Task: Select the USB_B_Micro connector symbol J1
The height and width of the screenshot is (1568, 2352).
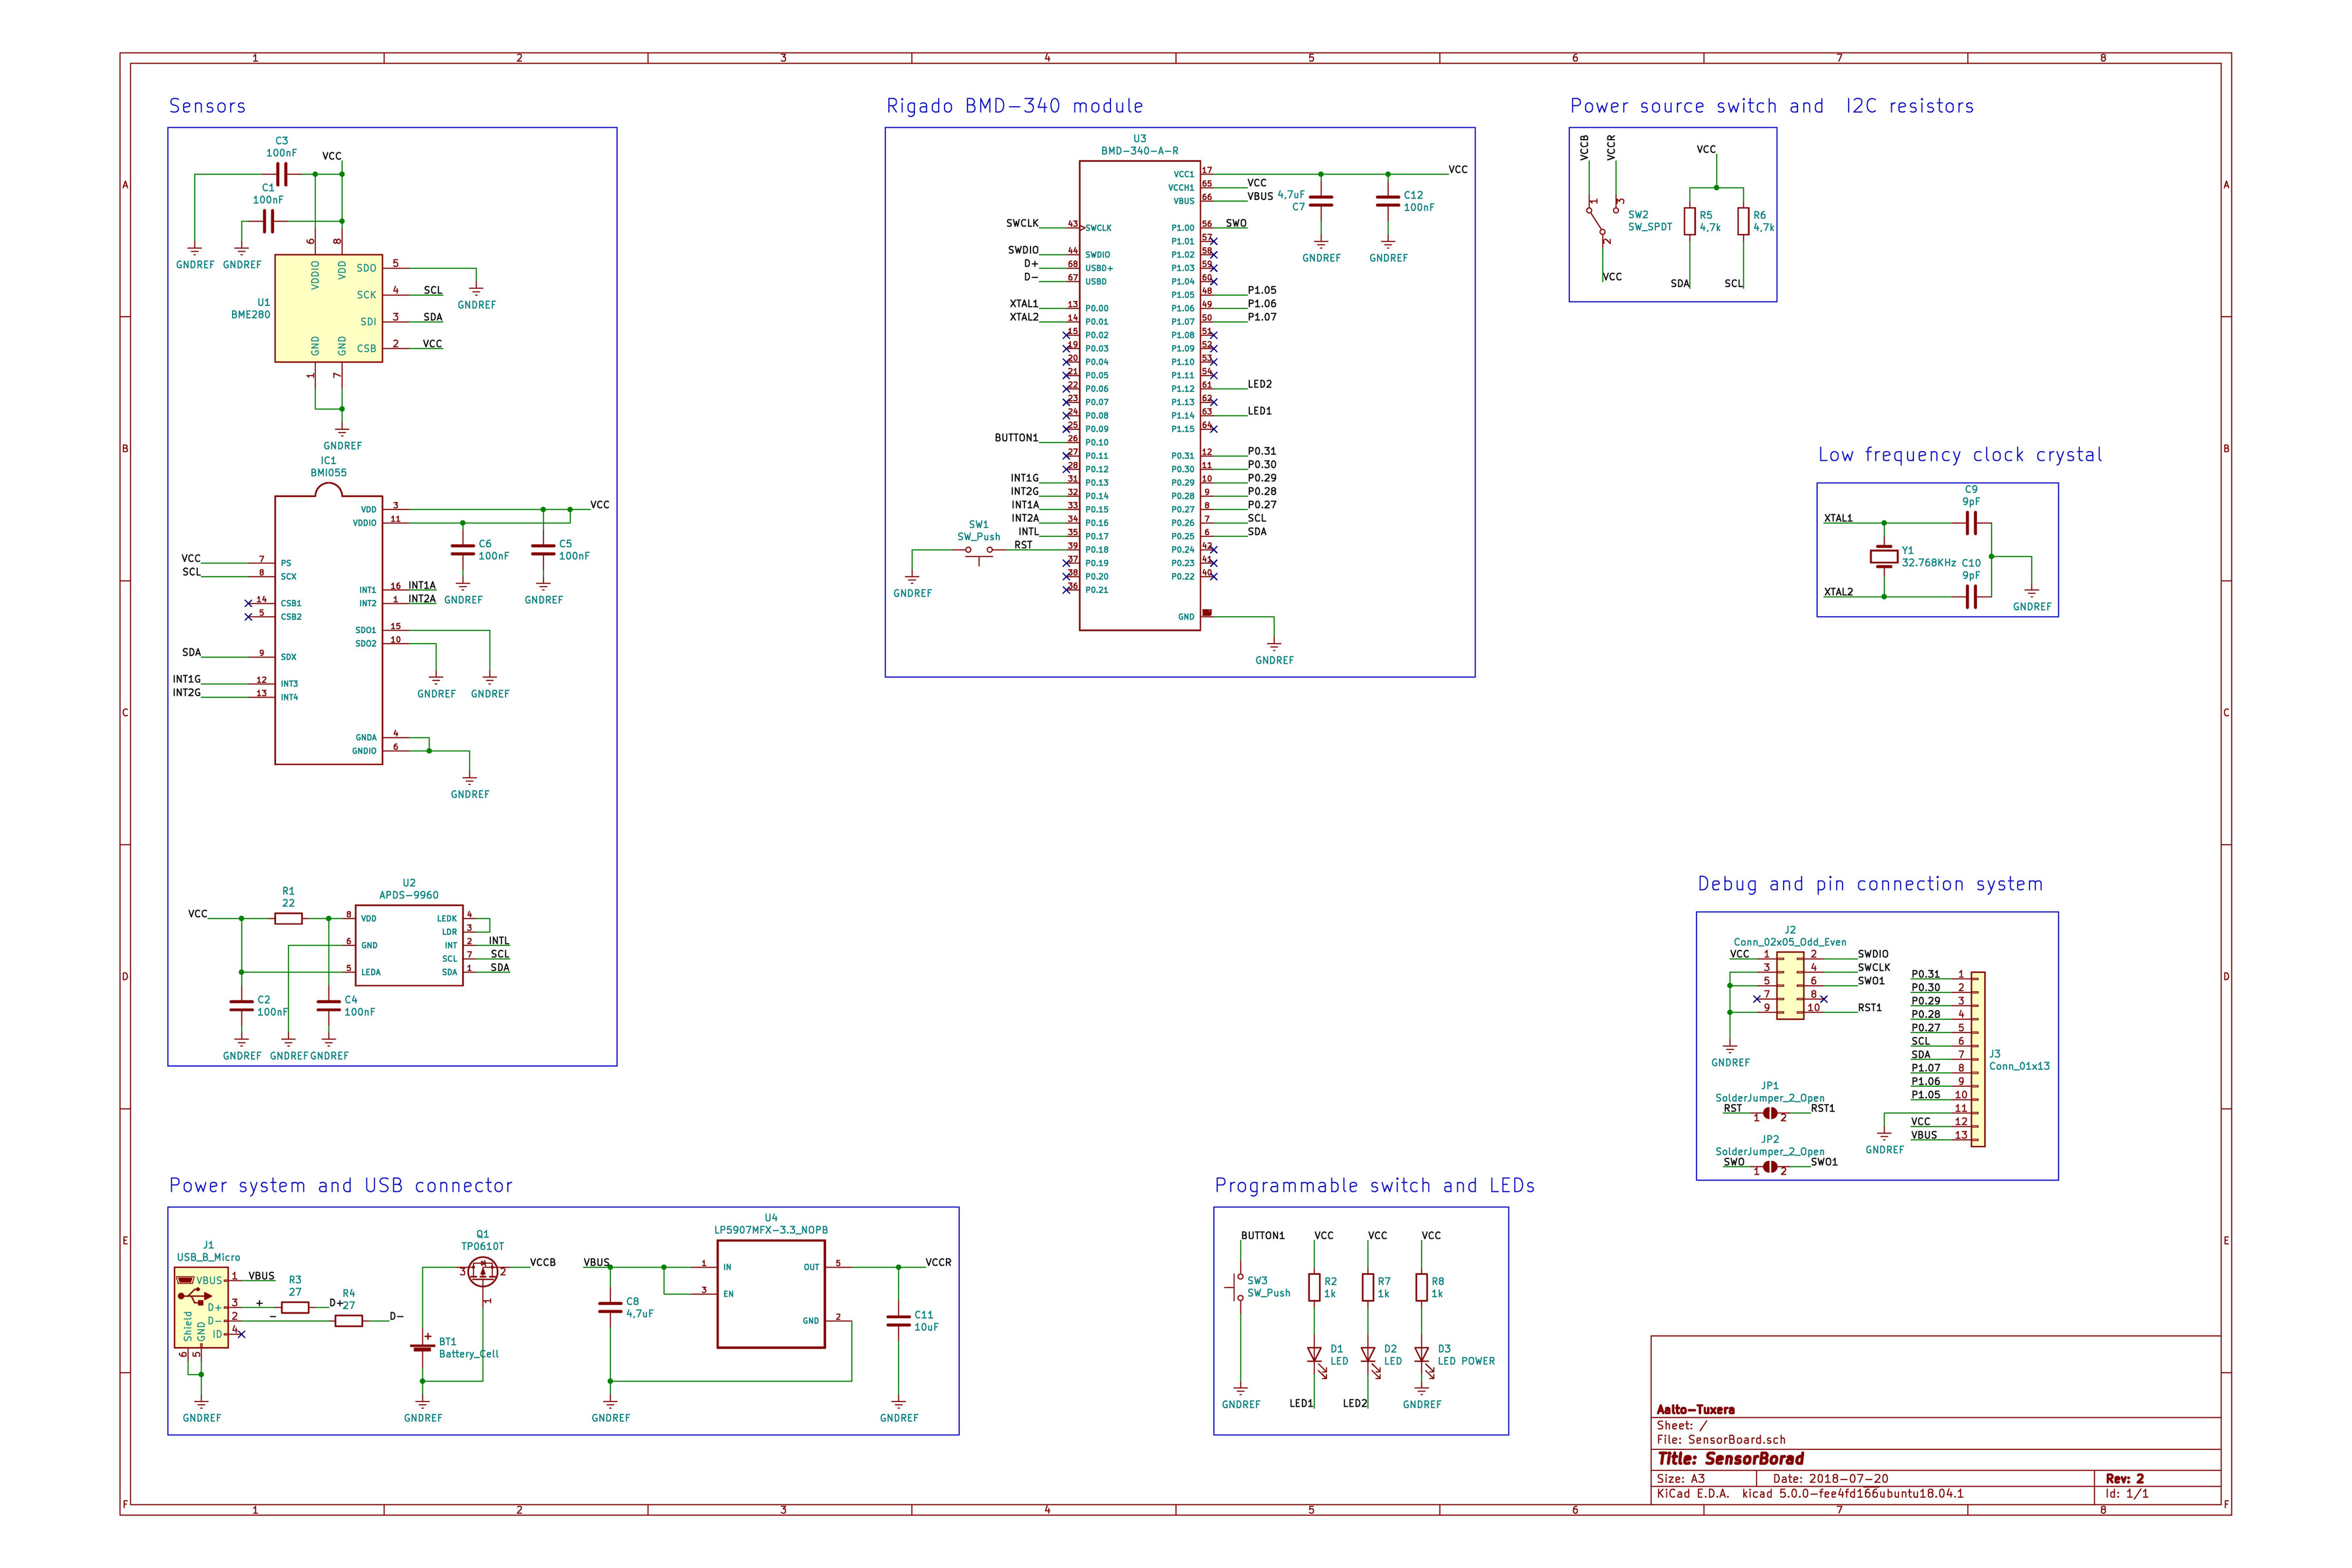Action: click(x=200, y=1309)
